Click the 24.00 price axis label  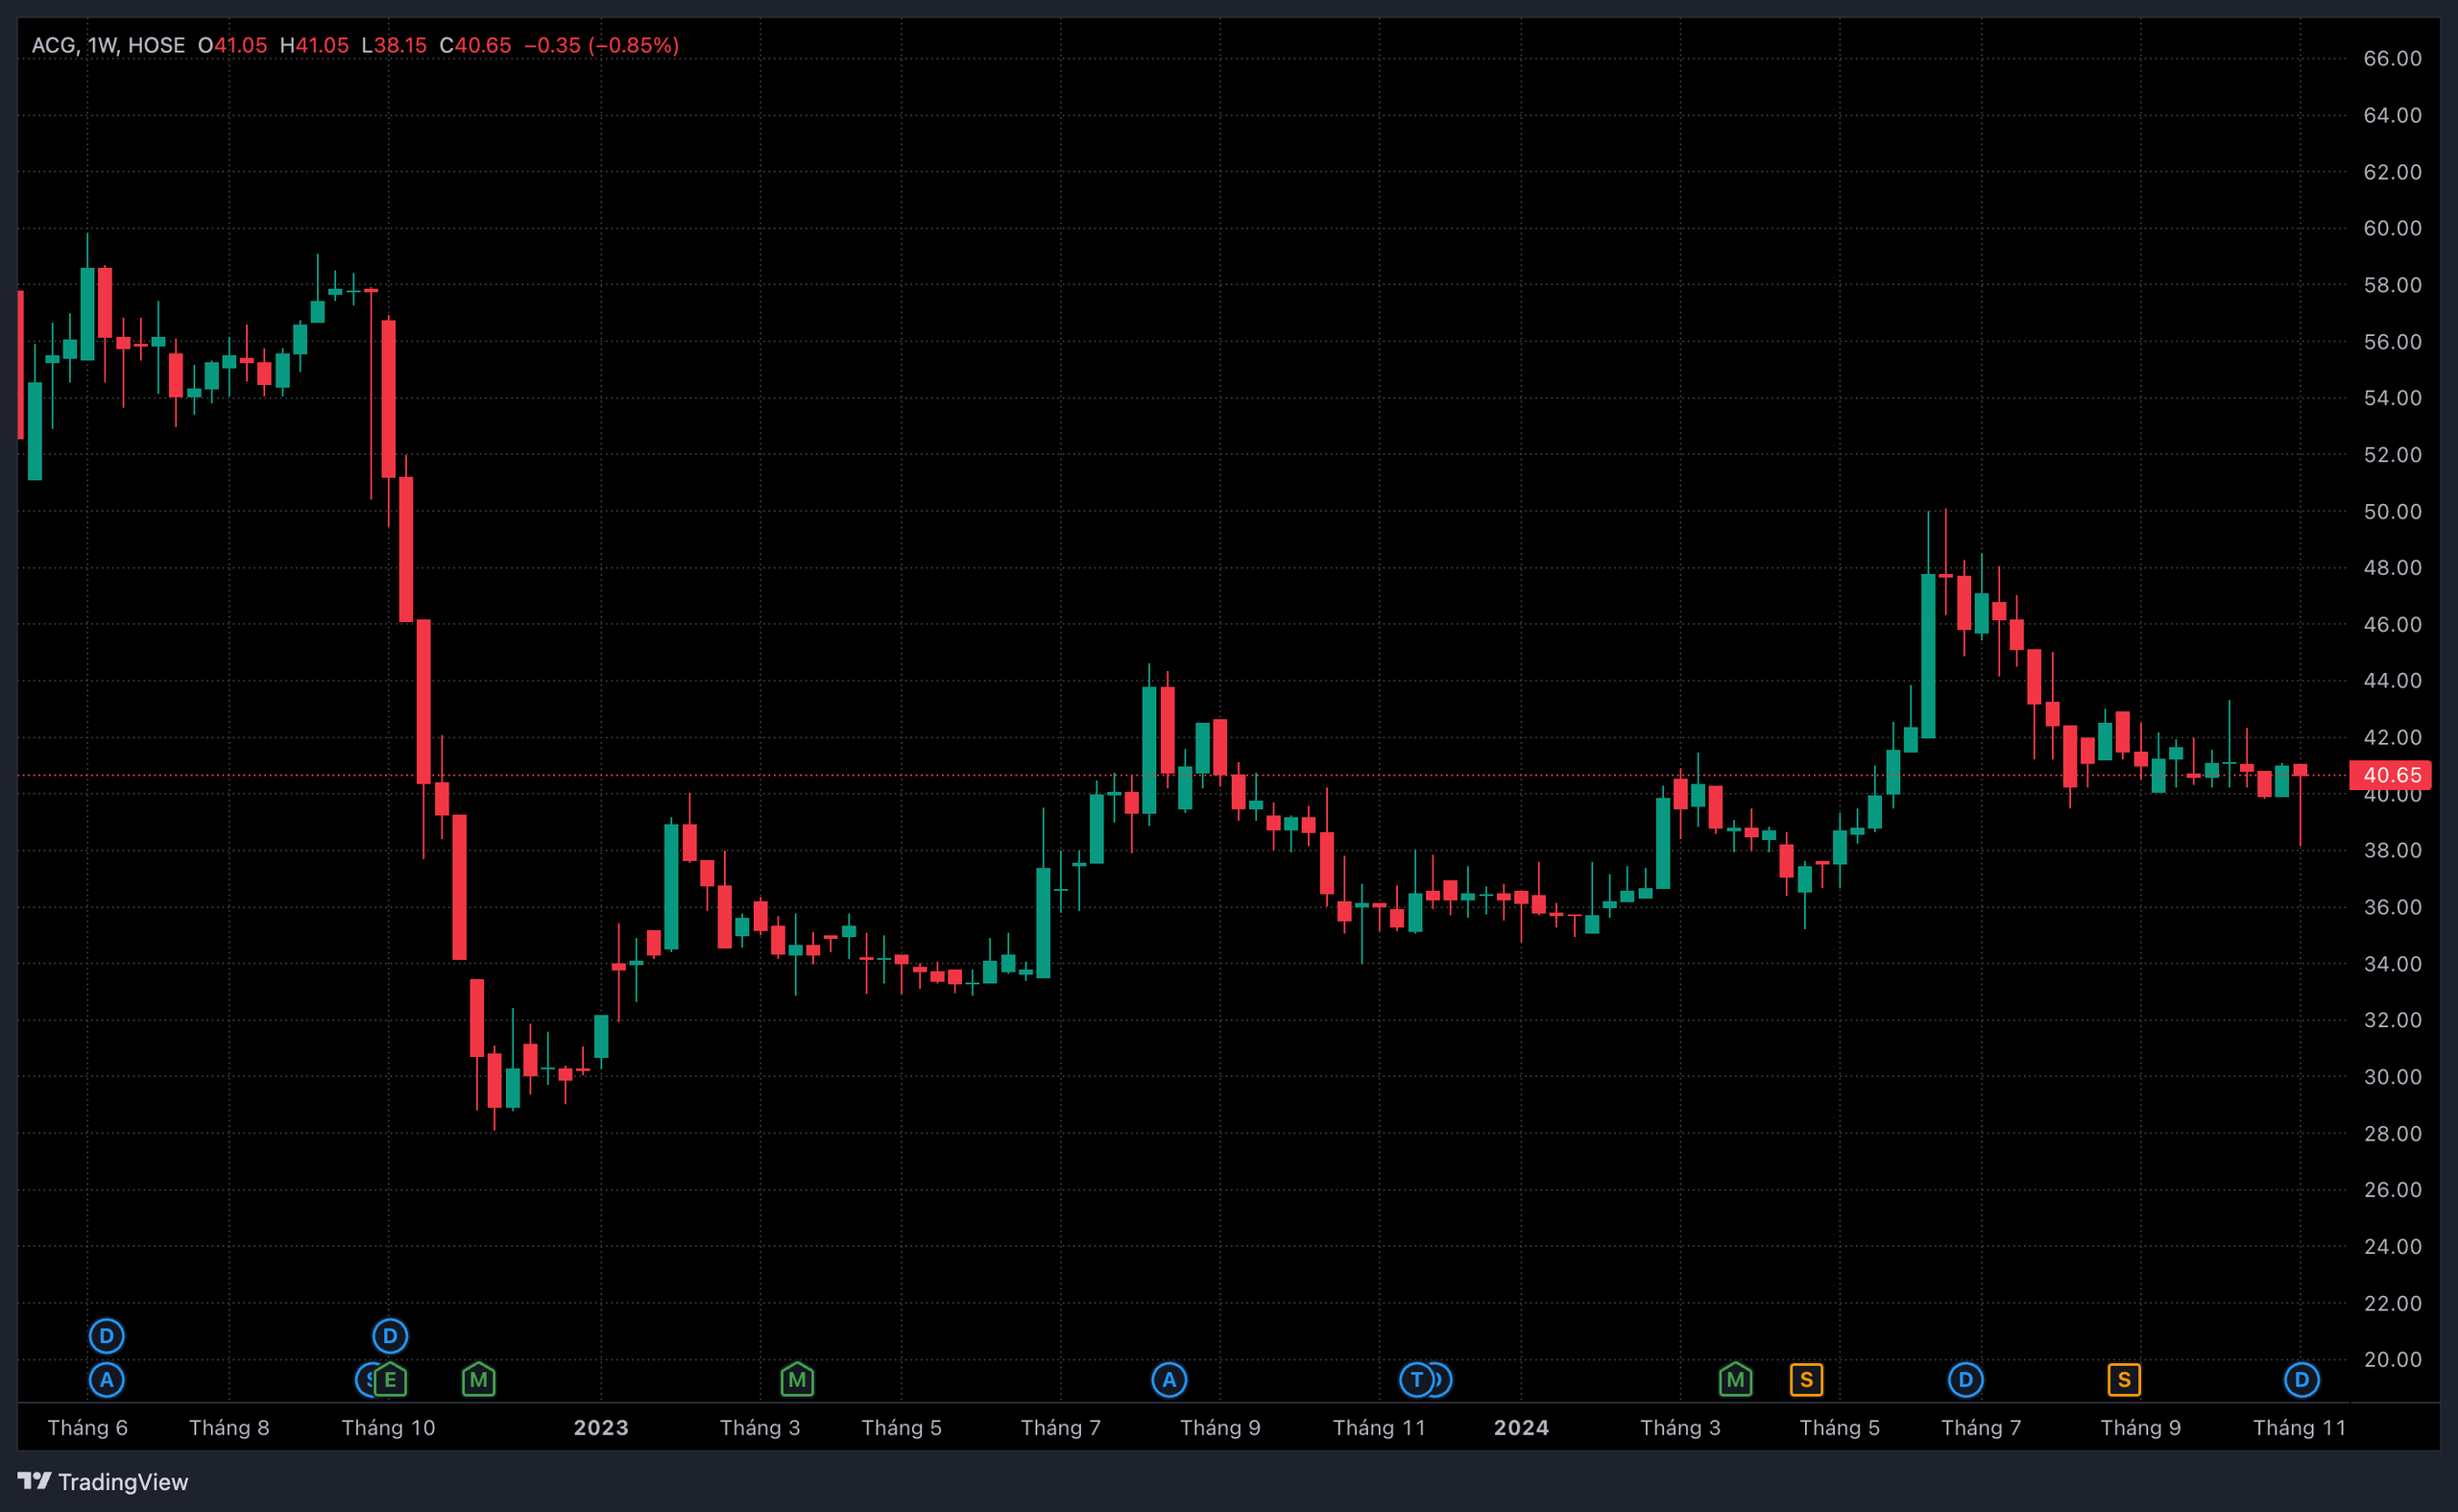pyautogui.click(x=2392, y=1246)
